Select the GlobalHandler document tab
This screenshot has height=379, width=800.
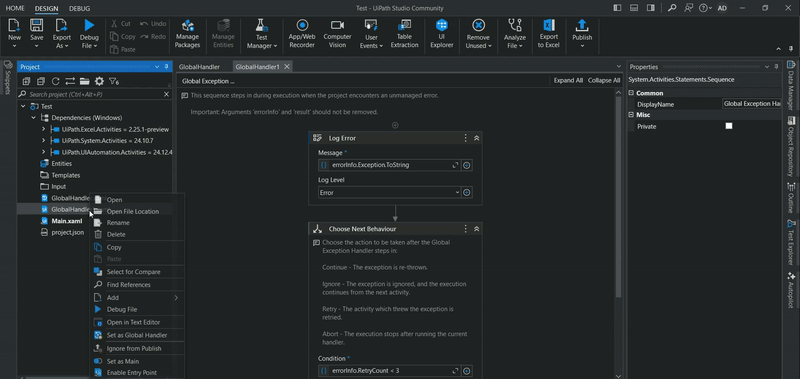199,67
